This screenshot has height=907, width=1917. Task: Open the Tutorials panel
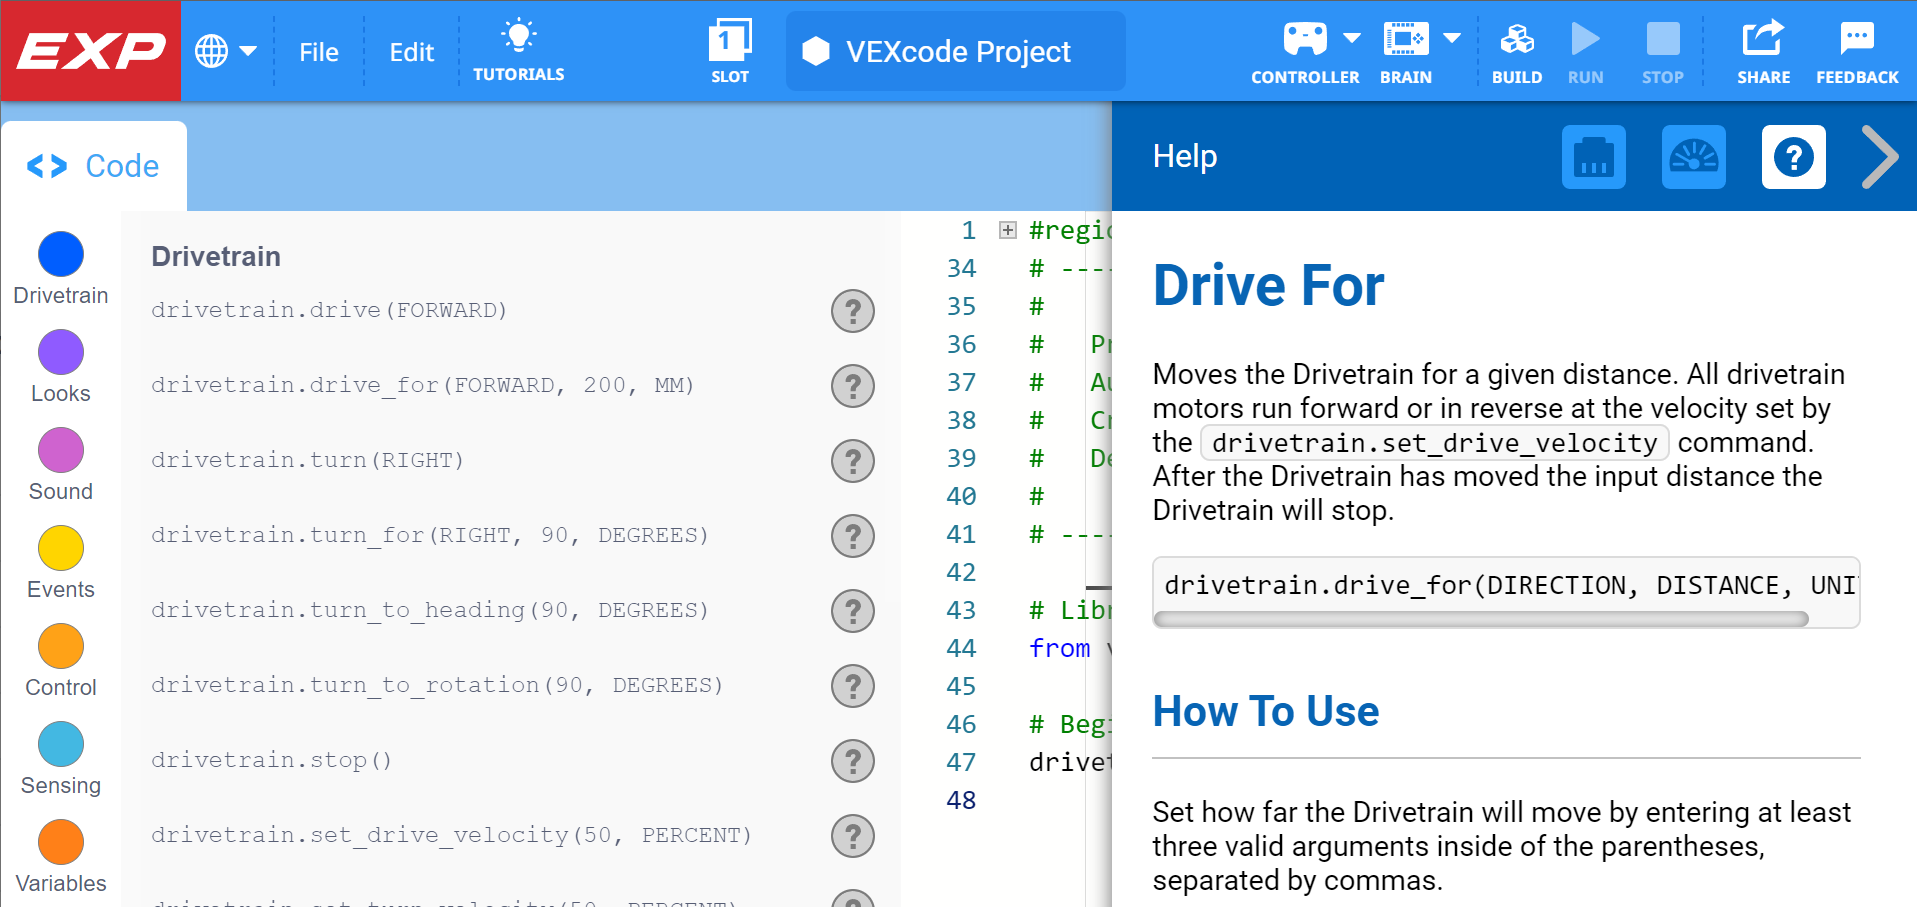pos(519,51)
